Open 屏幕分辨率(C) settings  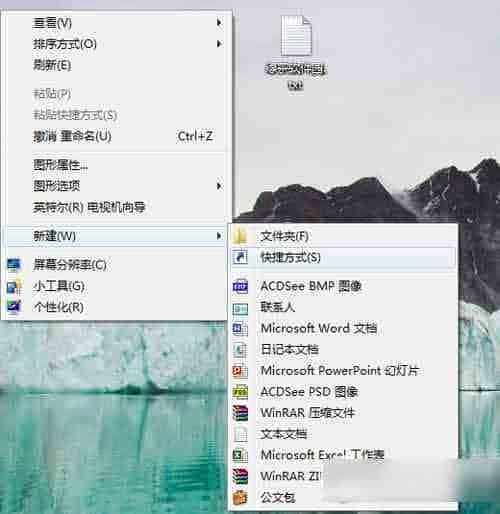(x=116, y=265)
